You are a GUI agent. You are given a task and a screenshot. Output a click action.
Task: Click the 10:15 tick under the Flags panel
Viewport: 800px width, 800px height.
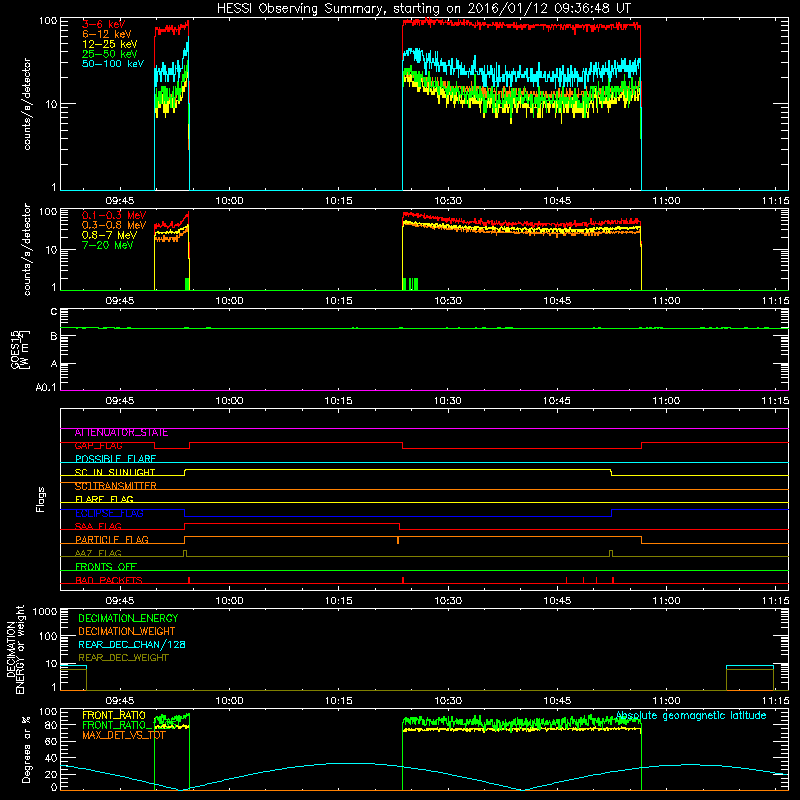(x=338, y=601)
